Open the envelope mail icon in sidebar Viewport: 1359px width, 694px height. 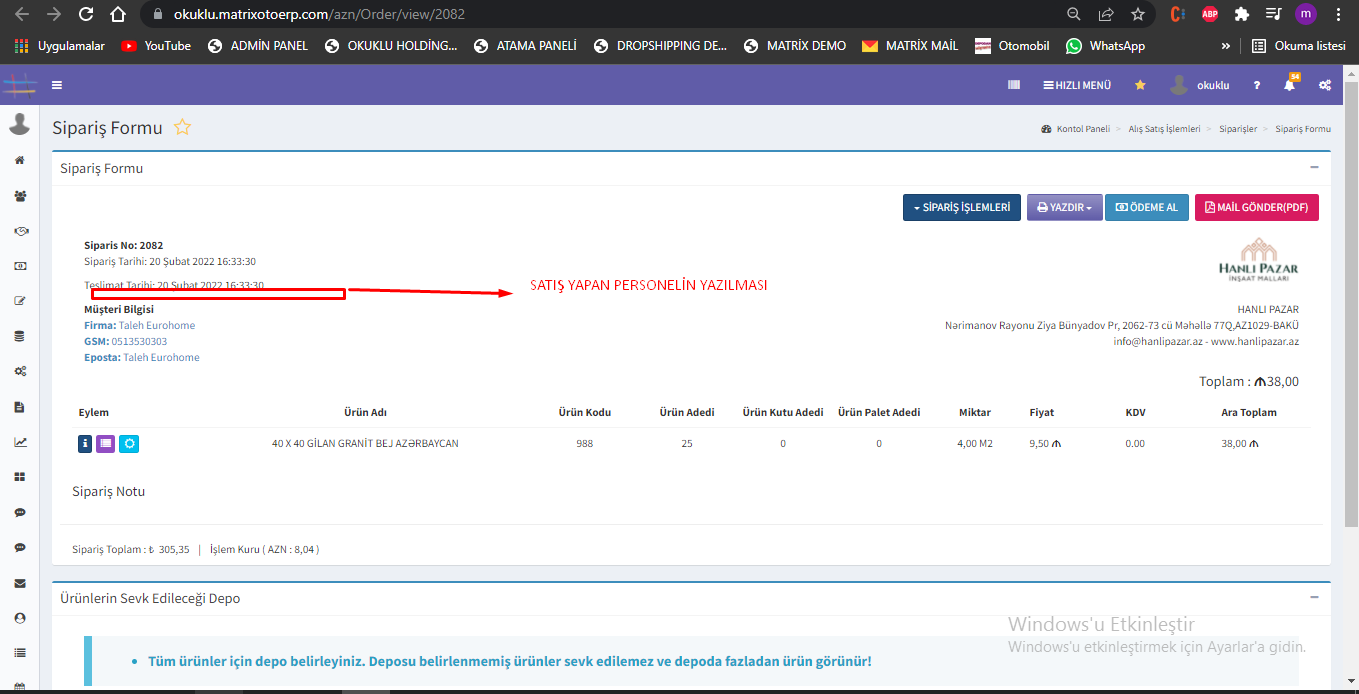(x=19, y=583)
